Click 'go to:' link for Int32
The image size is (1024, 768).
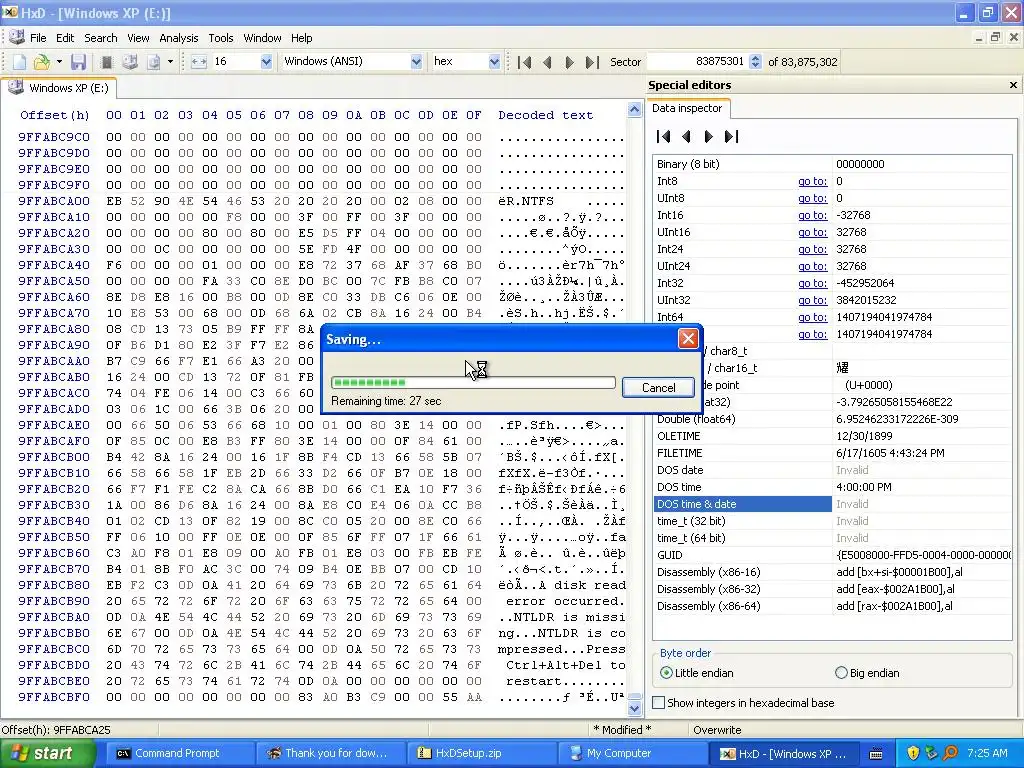pyautogui.click(x=812, y=283)
